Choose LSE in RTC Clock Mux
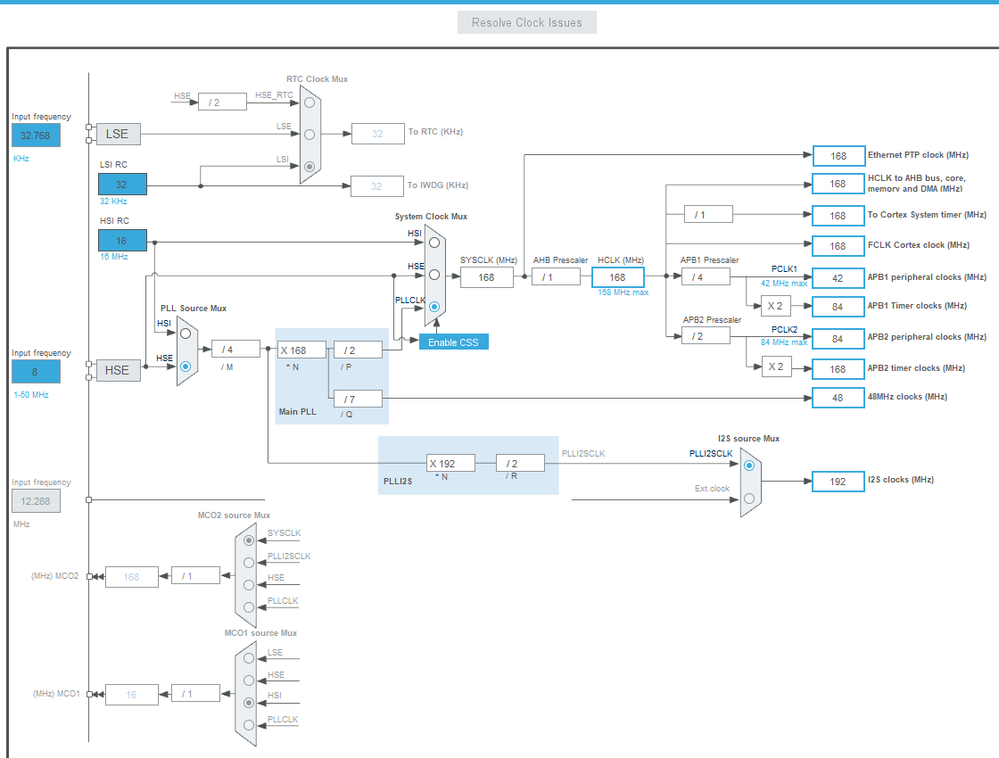Viewport: 999px width, 758px height. tap(309, 134)
